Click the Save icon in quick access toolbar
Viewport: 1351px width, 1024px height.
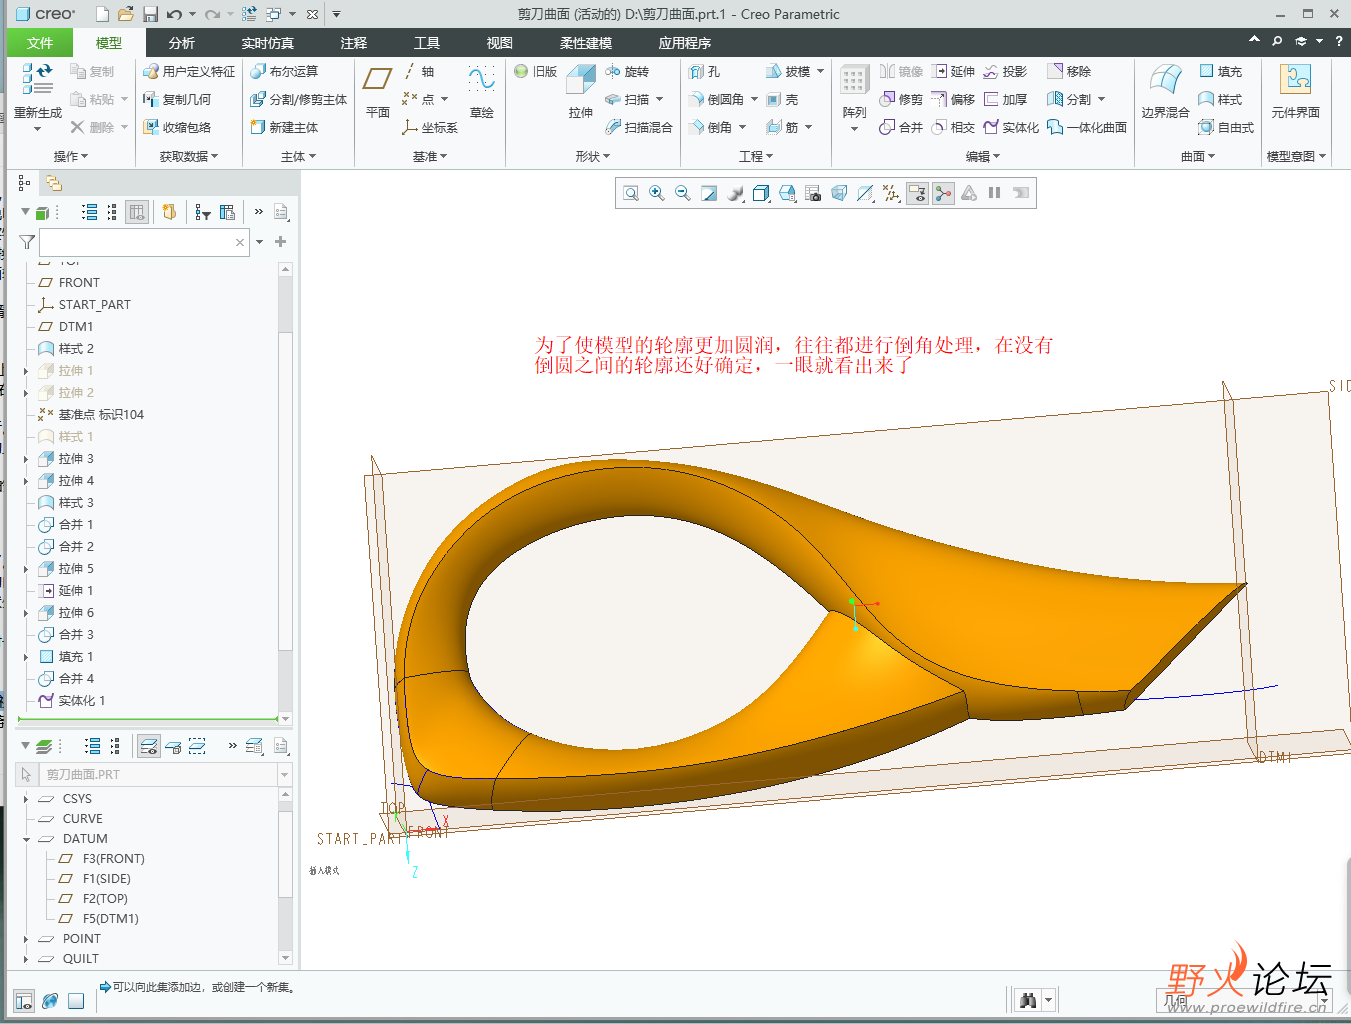tap(150, 14)
